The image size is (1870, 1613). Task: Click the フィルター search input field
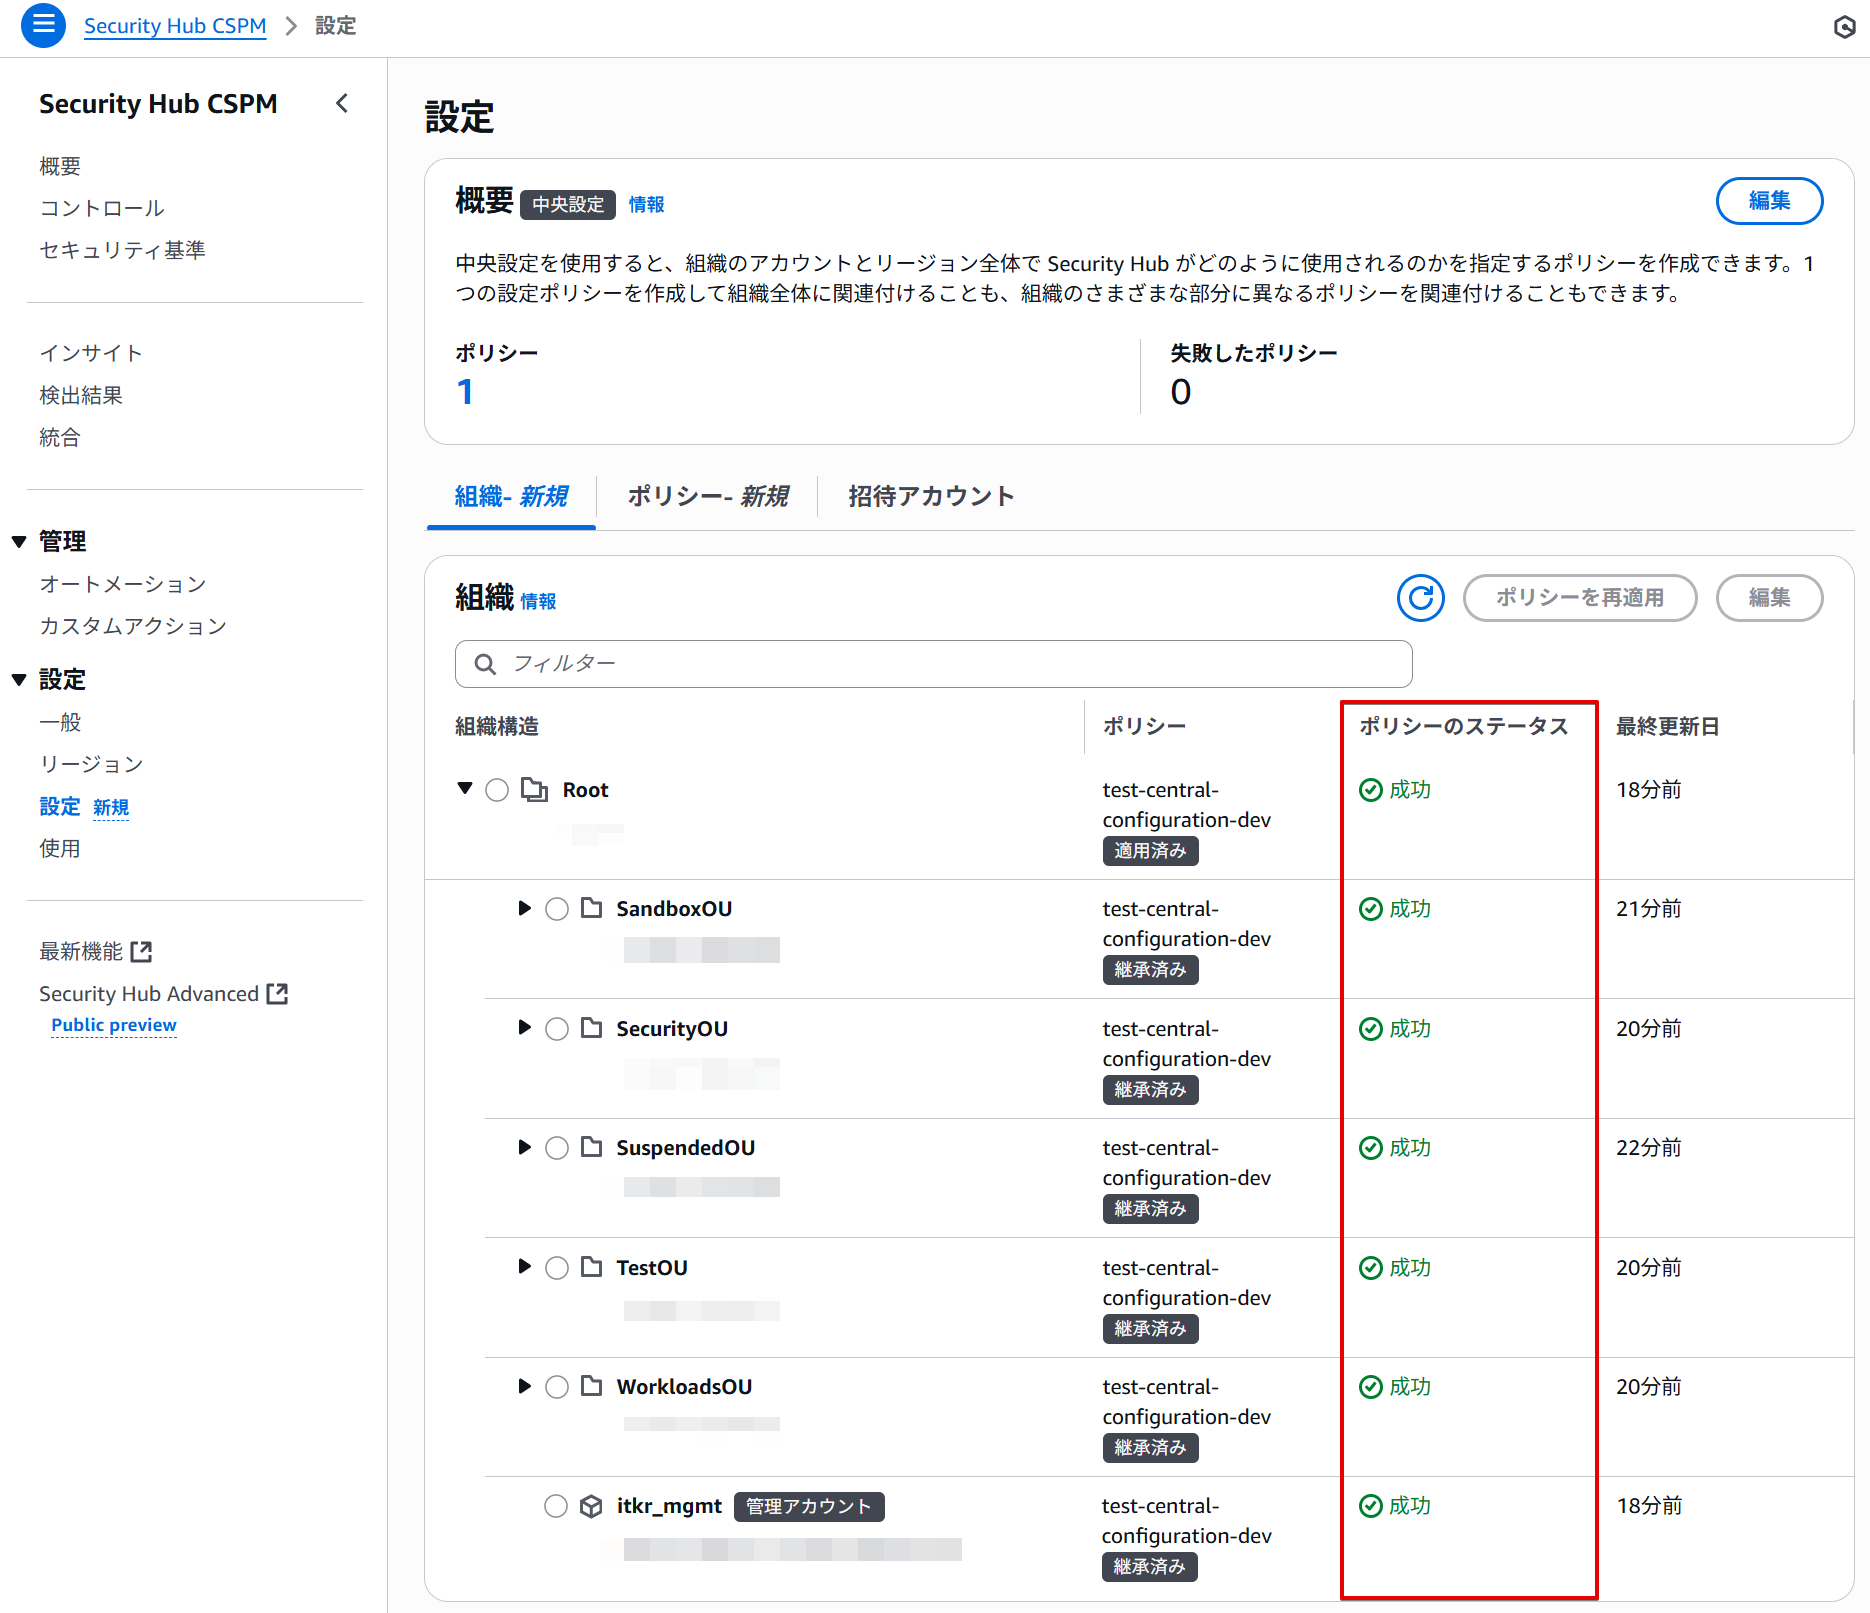click(x=933, y=664)
